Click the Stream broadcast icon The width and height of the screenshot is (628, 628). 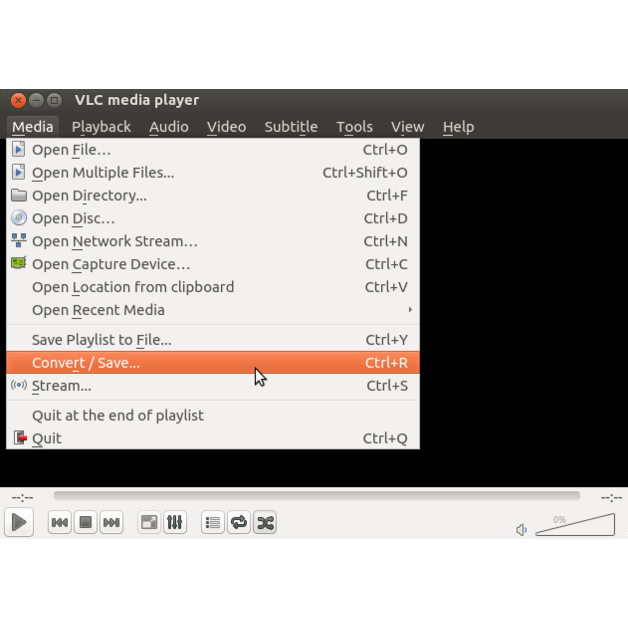coord(18,385)
